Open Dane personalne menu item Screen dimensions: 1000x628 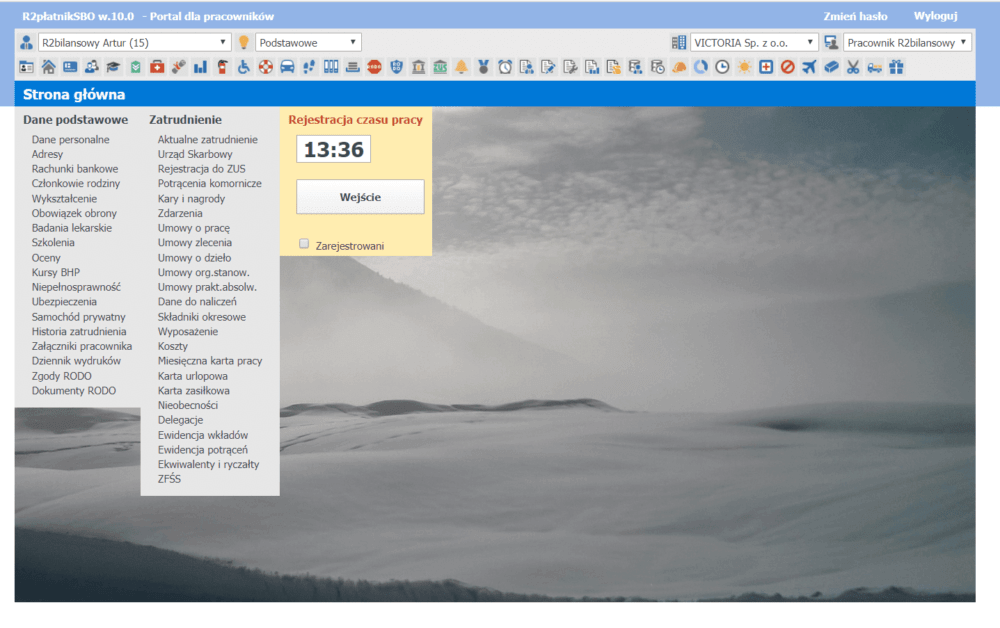click(x=70, y=140)
